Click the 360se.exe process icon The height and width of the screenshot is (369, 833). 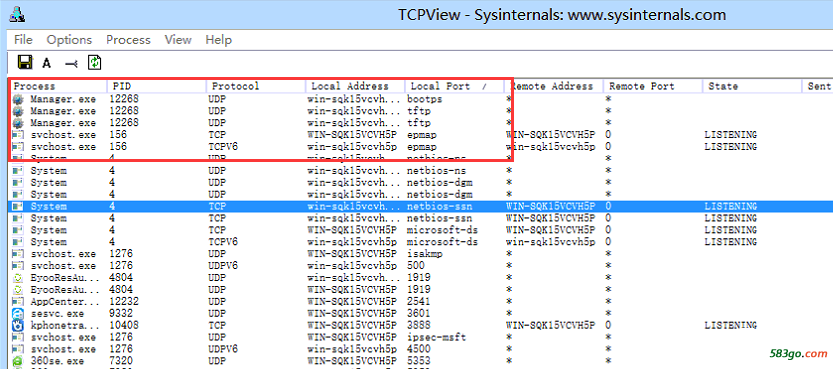coord(18,361)
